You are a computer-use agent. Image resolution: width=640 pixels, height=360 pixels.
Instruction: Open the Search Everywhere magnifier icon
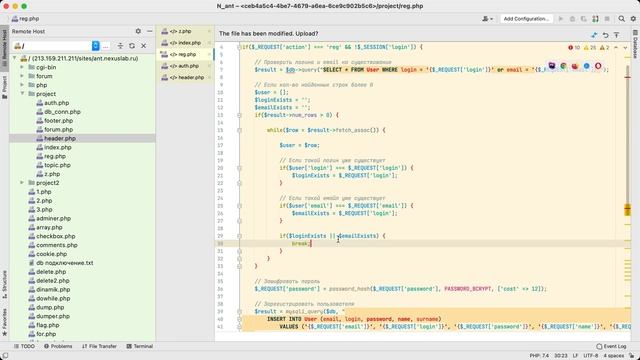[621, 19]
